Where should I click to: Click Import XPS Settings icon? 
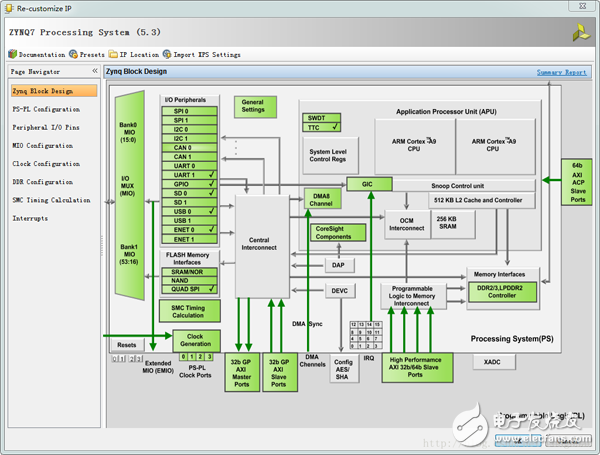pos(167,54)
